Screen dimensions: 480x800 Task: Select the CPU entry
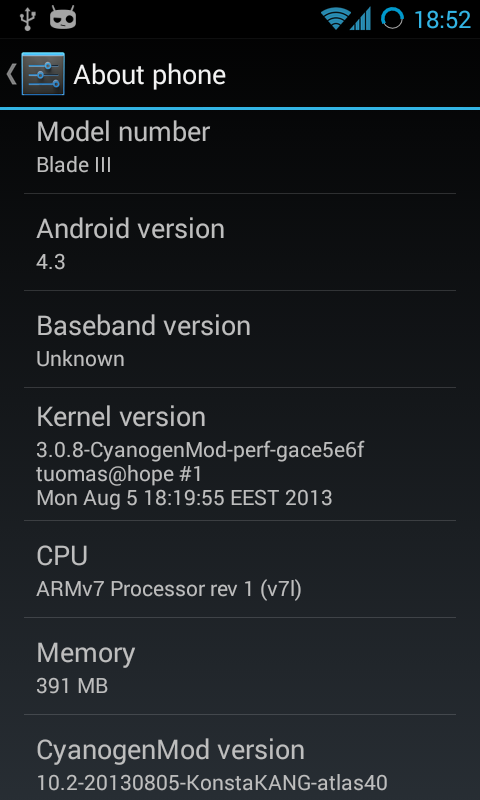pos(240,569)
